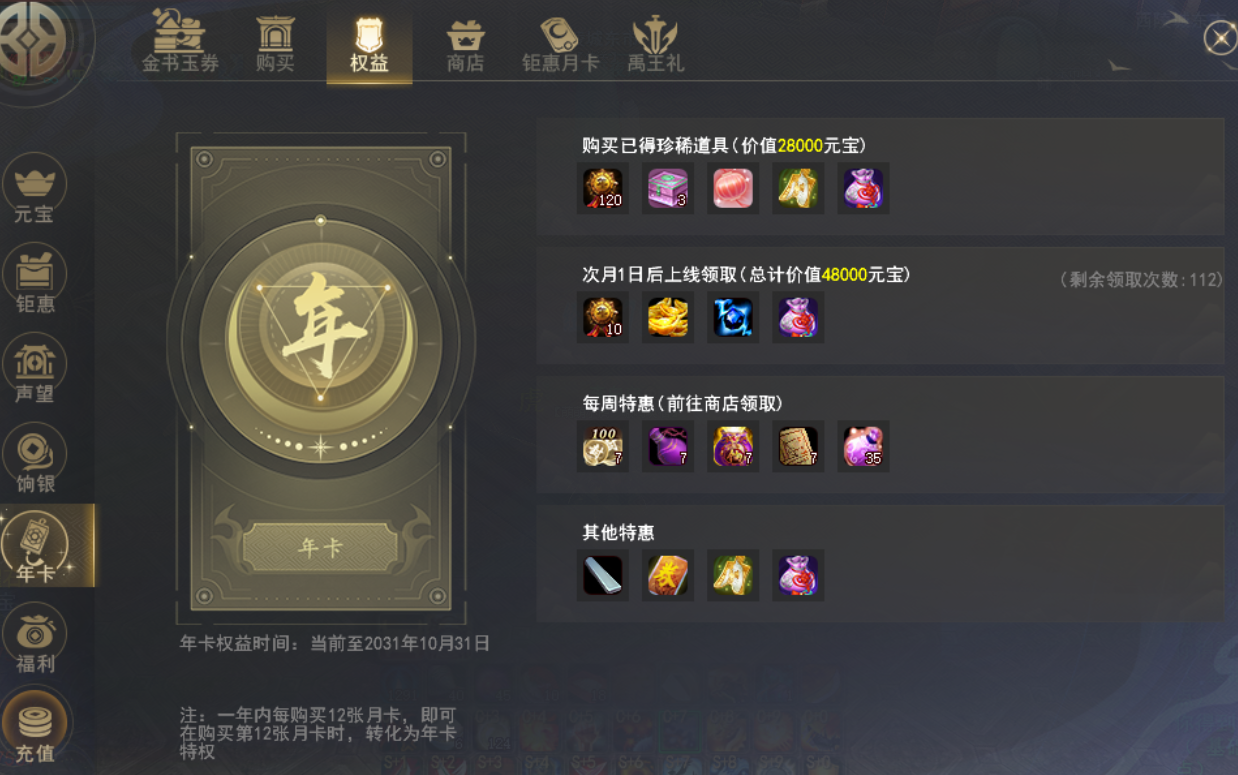The image size is (1238, 775).
Task: Click the silver bar item icon
Action: [x=603, y=575]
